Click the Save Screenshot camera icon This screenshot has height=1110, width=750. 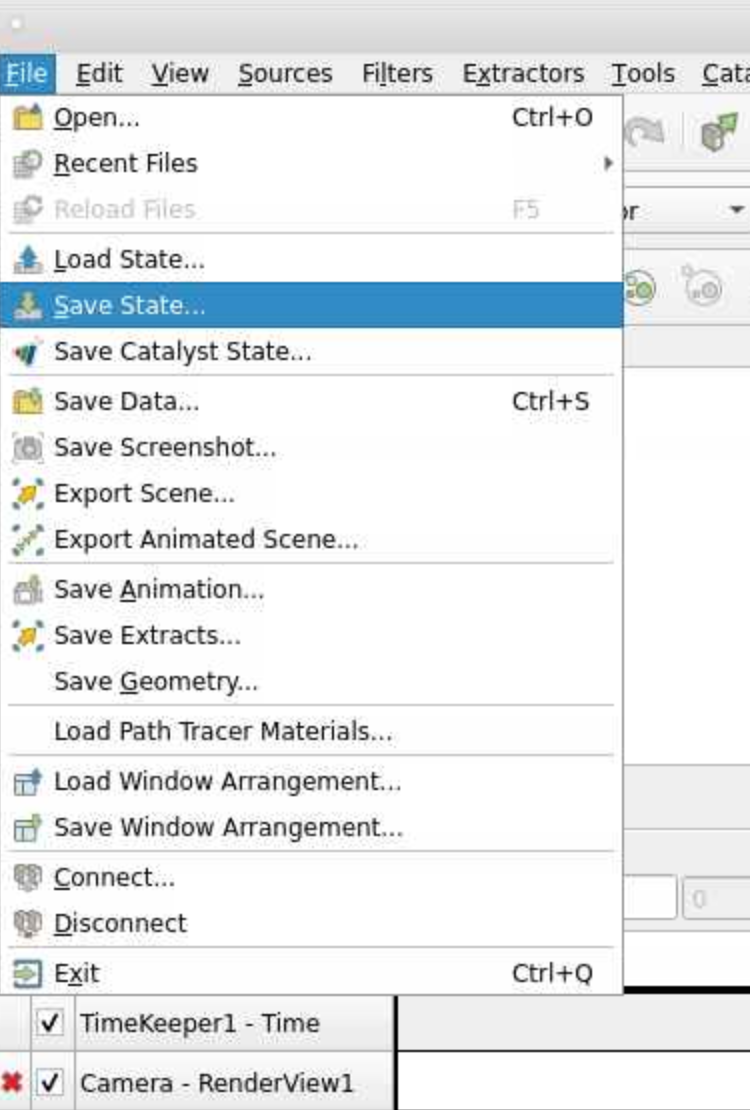click(x=28, y=448)
